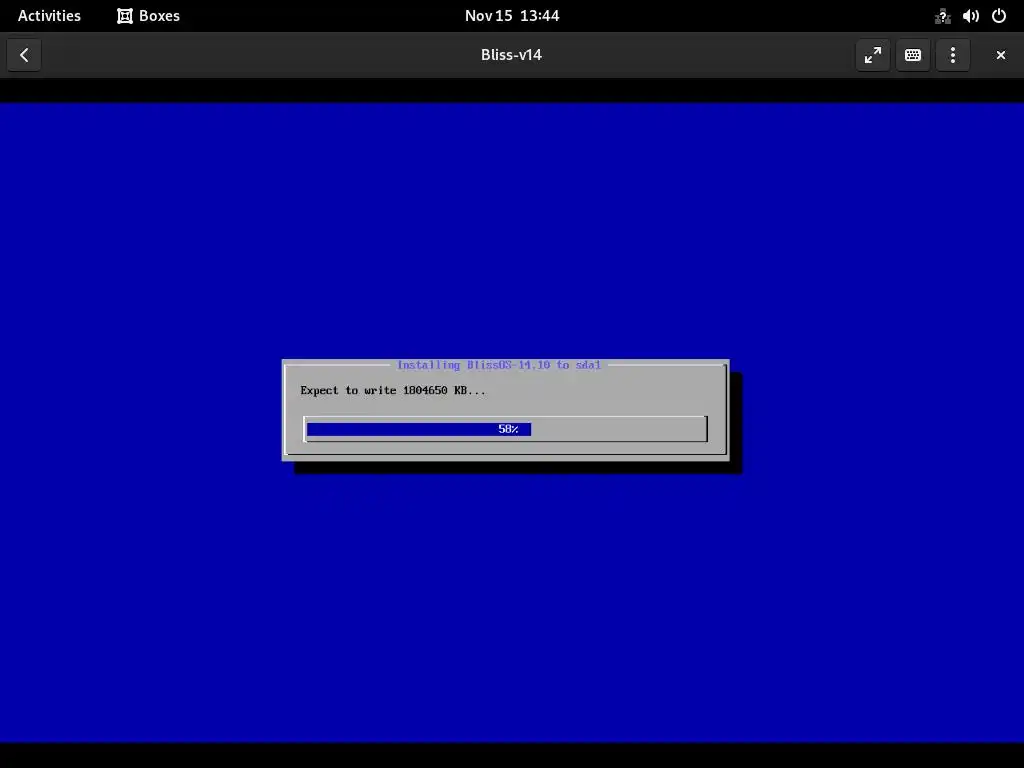Go back using the back arrow button

(24, 55)
